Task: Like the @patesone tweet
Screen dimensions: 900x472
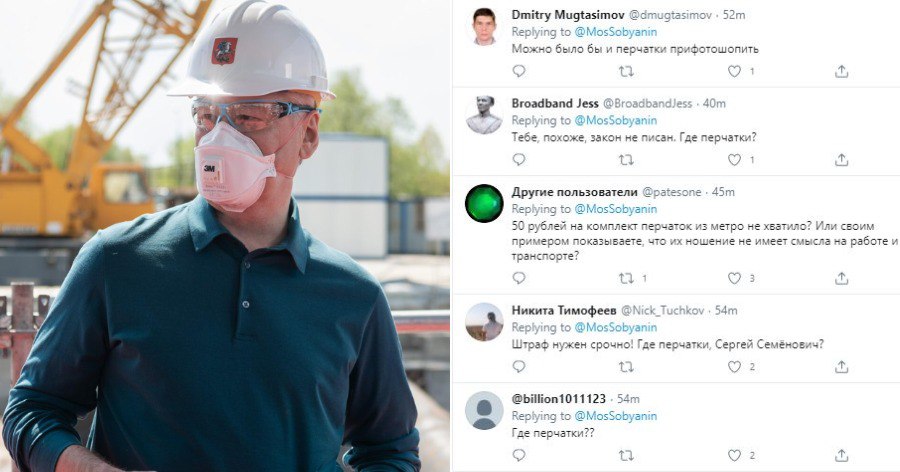Action: [x=734, y=278]
